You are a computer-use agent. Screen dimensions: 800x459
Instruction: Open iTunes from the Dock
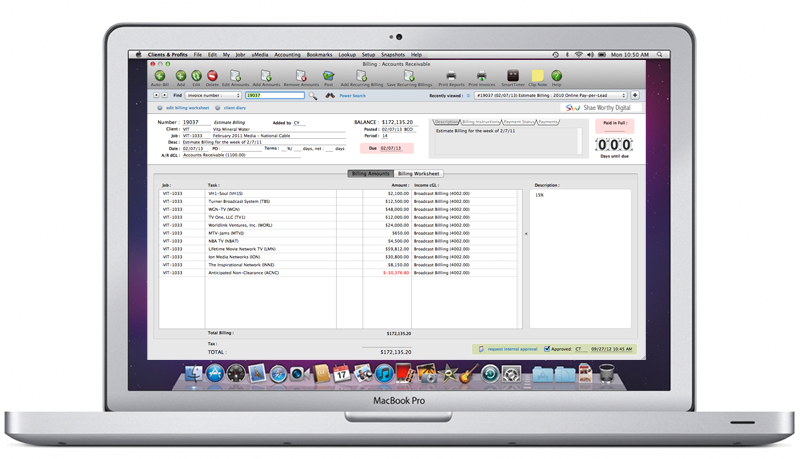point(384,374)
